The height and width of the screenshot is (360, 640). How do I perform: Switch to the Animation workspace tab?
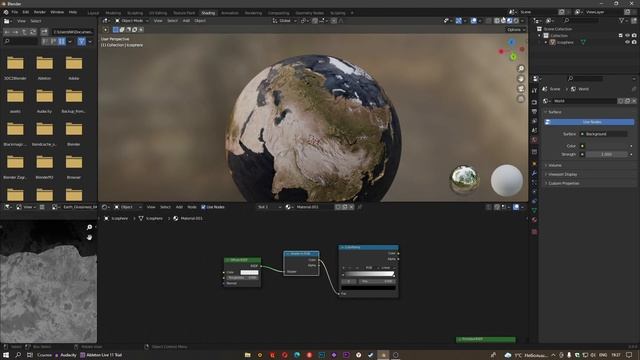tap(230, 13)
